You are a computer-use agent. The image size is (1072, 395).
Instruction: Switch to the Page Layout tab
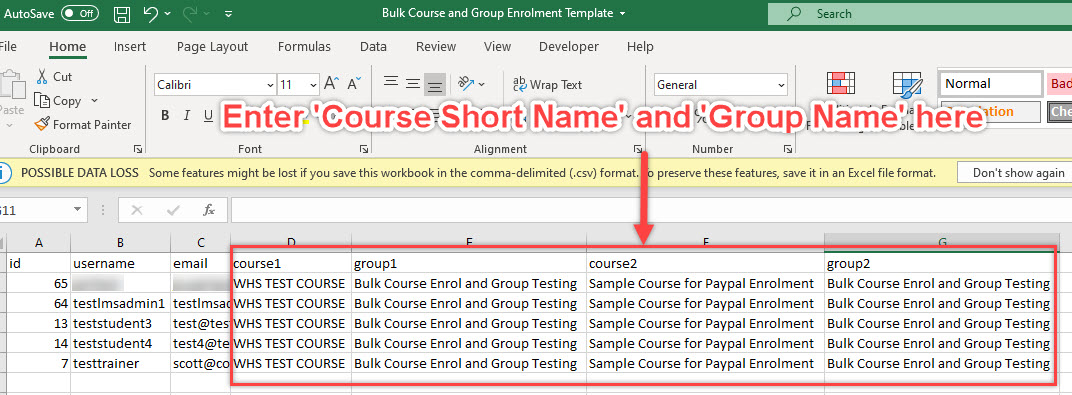[x=212, y=46]
